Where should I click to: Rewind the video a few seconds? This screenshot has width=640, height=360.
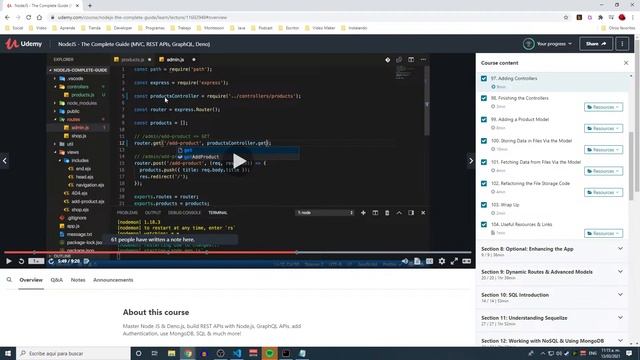(21, 261)
